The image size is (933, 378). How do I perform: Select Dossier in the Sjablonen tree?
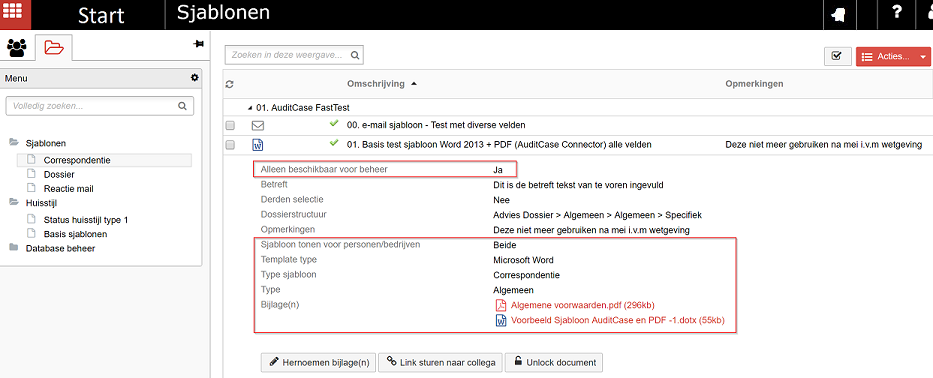(59, 174)
